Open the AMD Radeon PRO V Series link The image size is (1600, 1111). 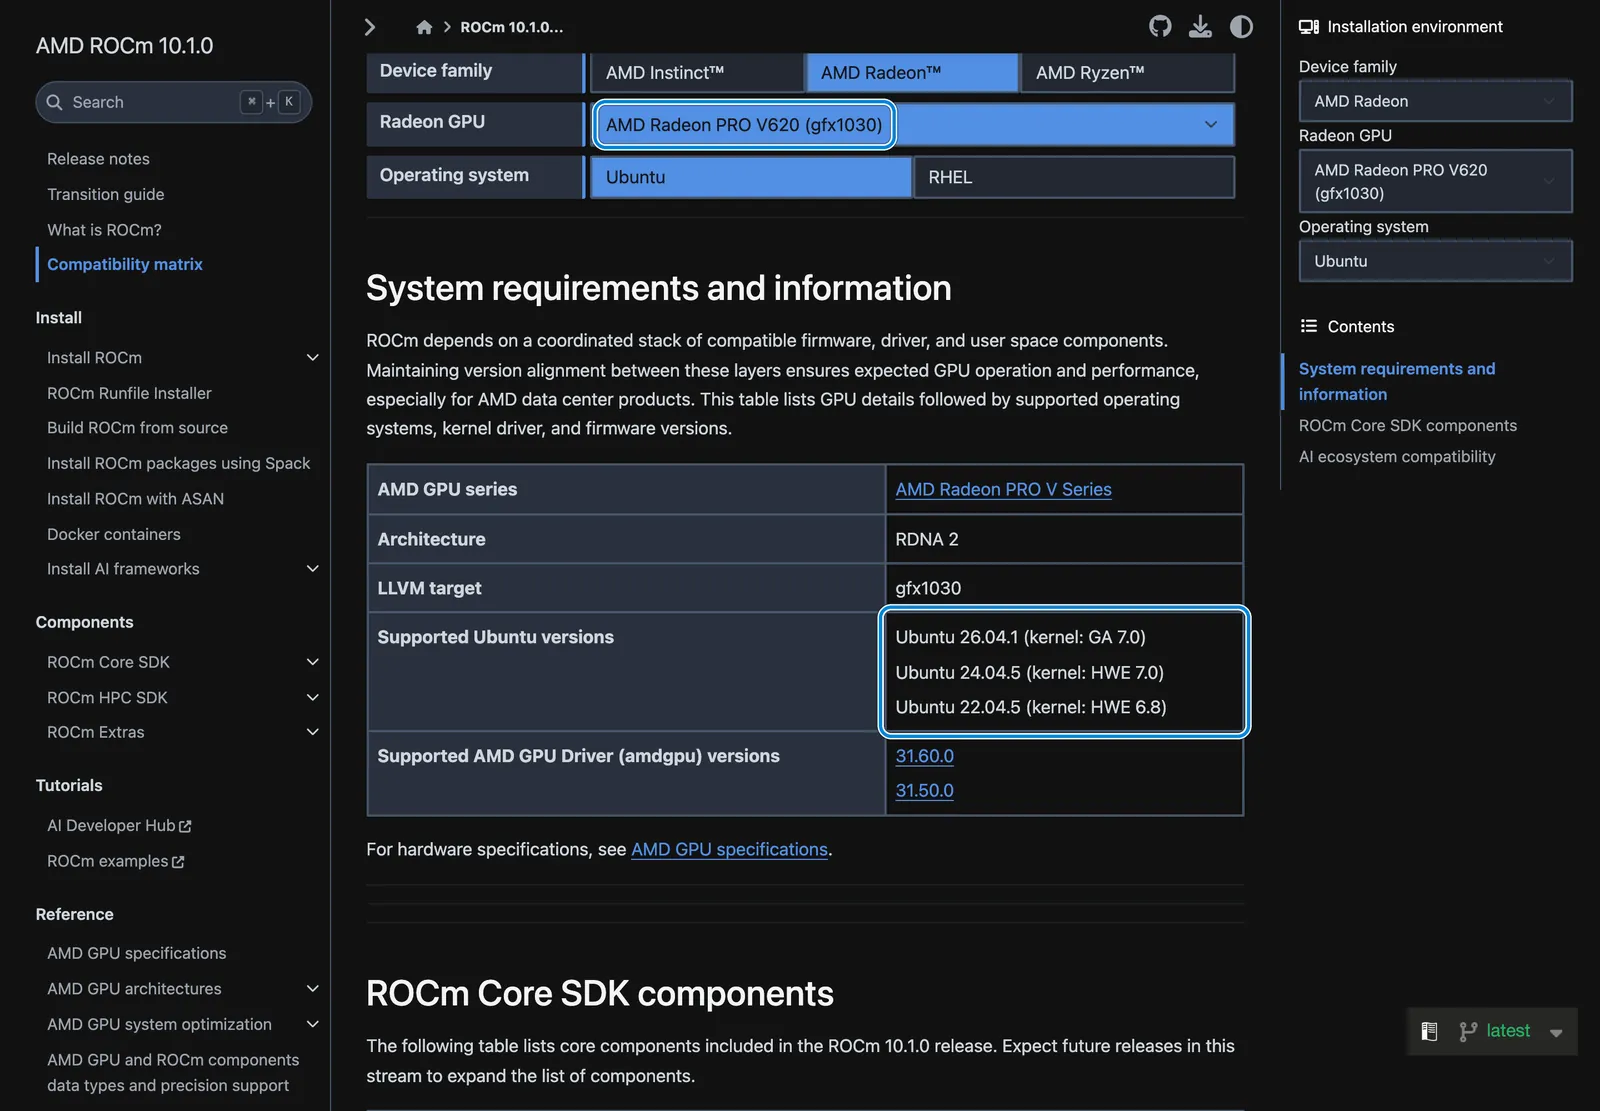point(1003,489)
